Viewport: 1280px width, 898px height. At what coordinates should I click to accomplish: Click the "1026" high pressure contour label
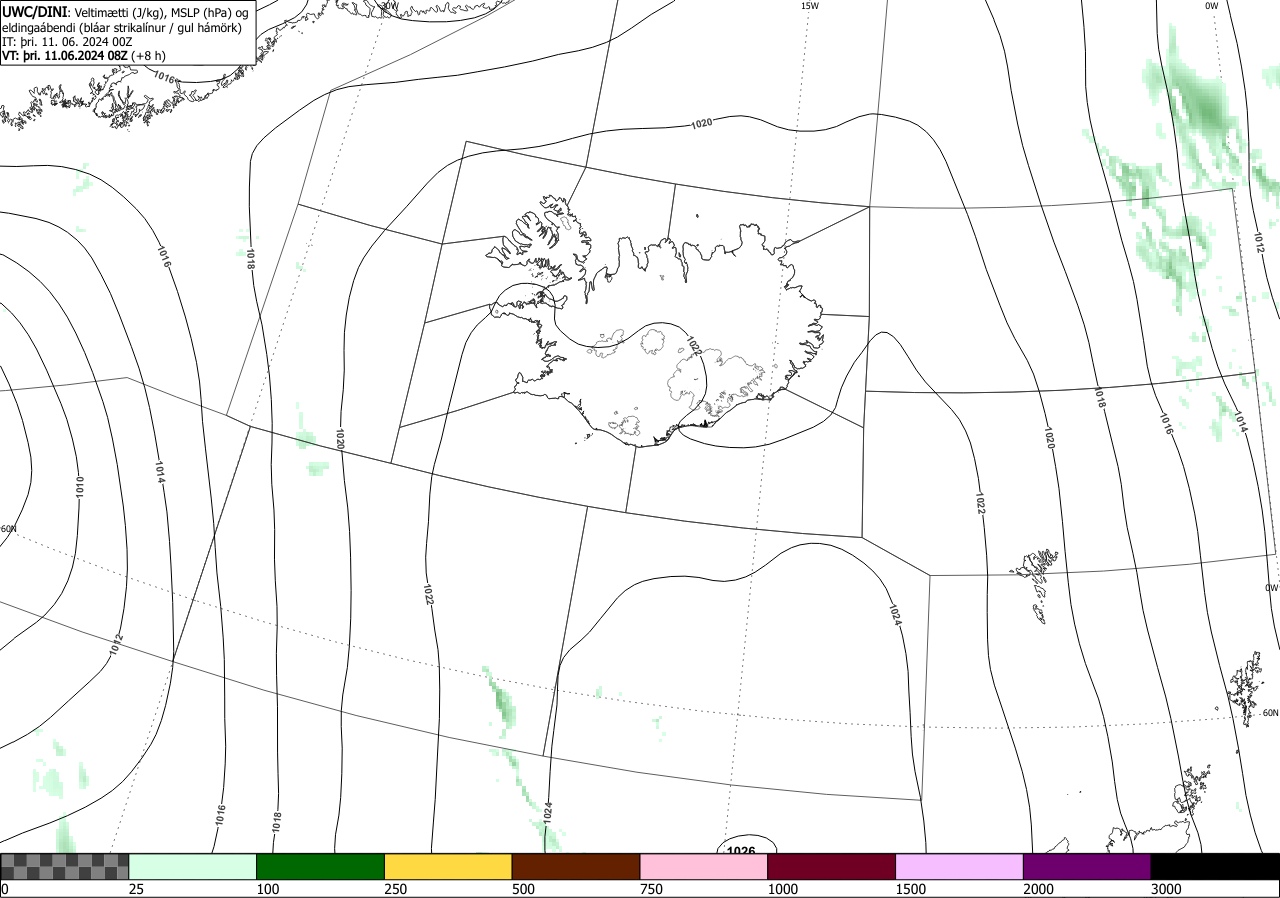click(x=741, y=851)
